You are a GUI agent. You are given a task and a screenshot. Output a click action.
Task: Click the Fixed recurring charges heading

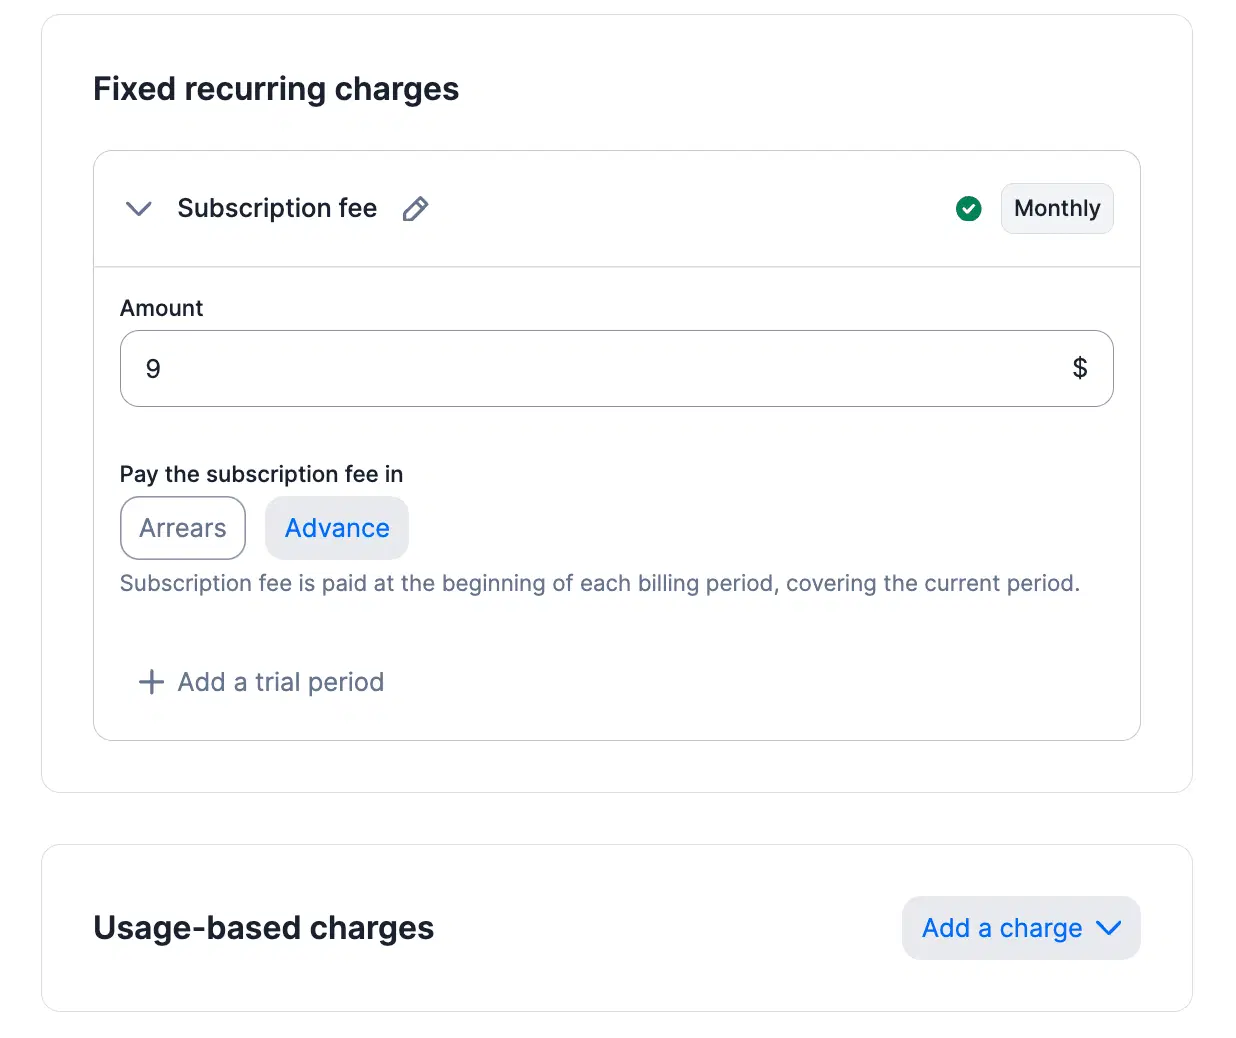(x=276, y=89)
